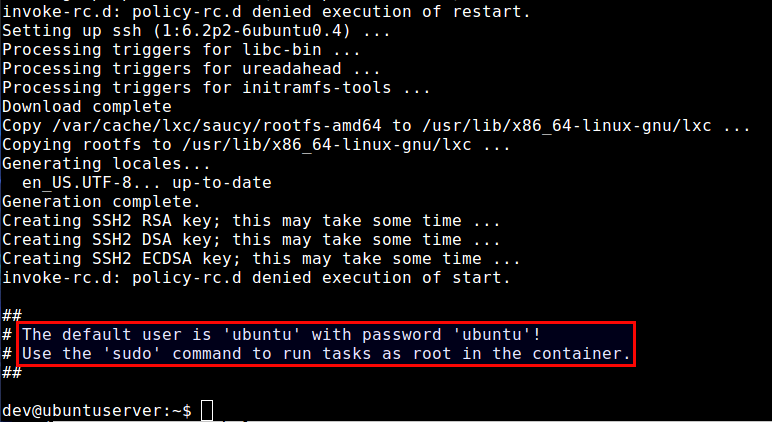
Task: Click the 'sudo' command line in red box
Action: [x=326, y=354]
